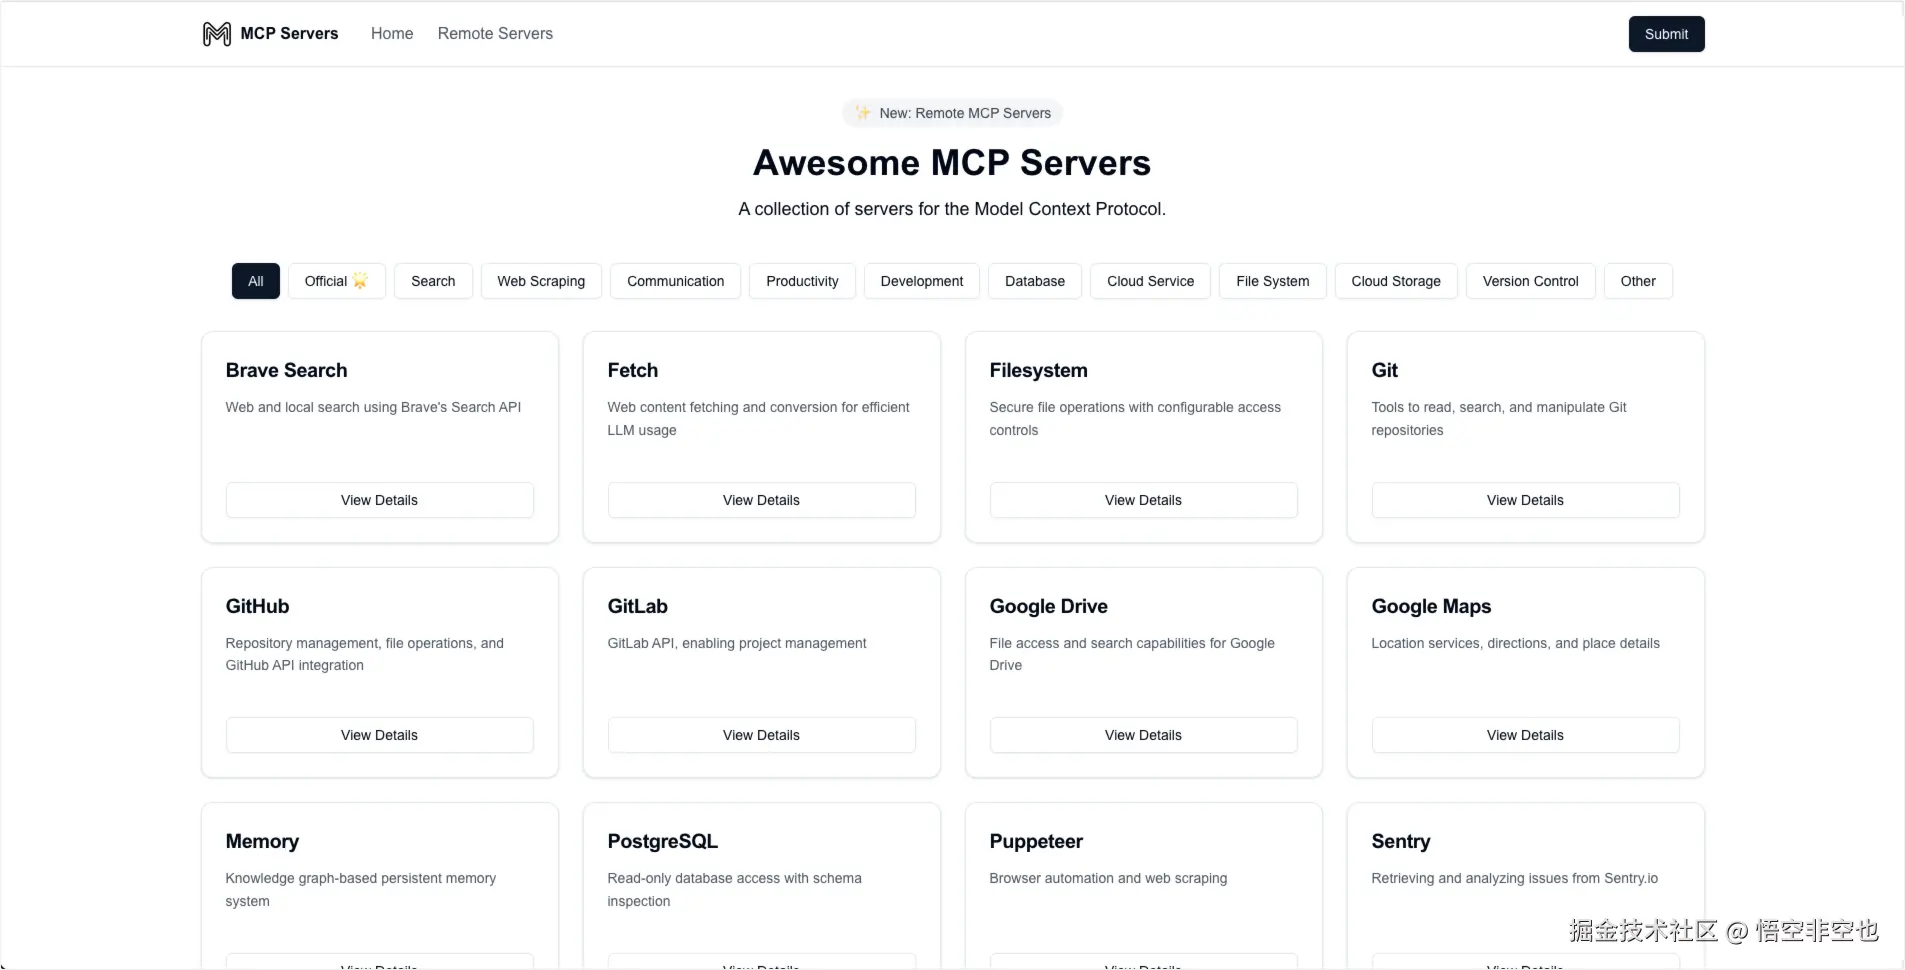This screenshot has height=970, width=1905.
Task: Click the Google Maps card heading
Action: point(1431,606)
